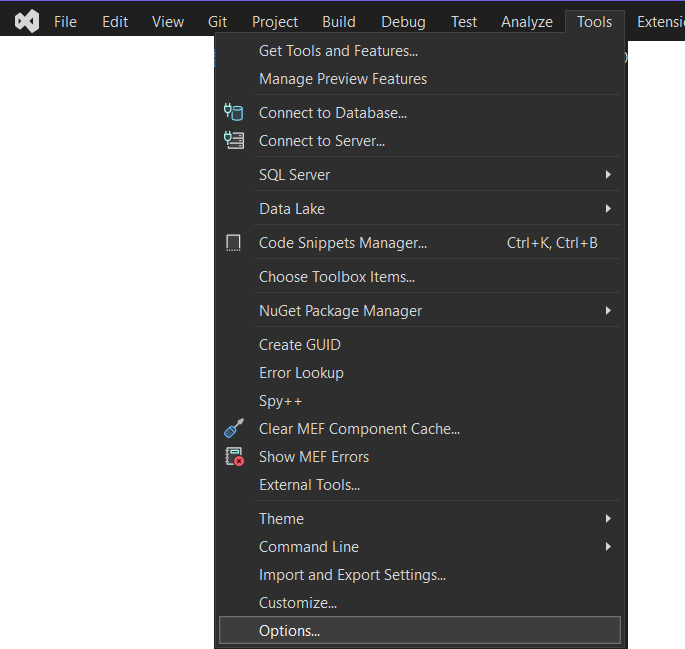Open the Build menu

pyautogui.click(x=339, y=22)
